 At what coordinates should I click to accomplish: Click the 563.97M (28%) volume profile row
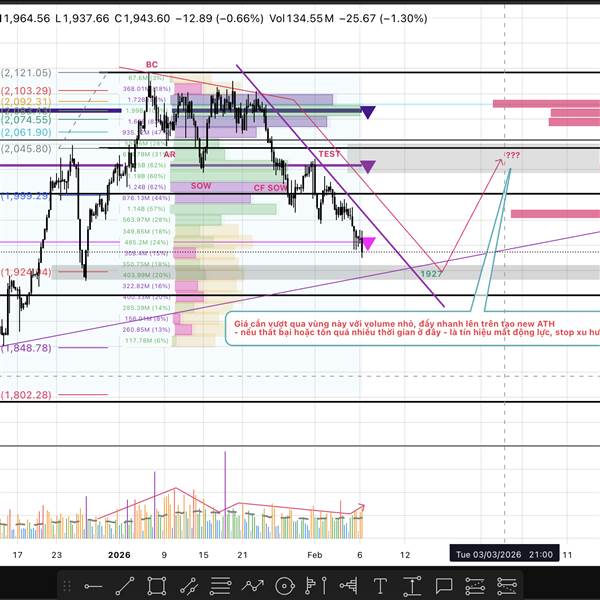point(146,220)
